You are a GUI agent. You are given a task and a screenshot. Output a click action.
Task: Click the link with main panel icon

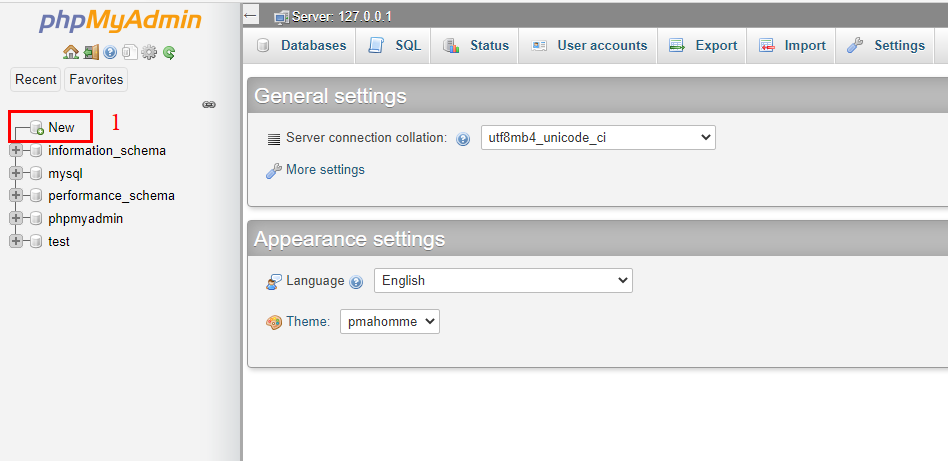click(209, 104)
